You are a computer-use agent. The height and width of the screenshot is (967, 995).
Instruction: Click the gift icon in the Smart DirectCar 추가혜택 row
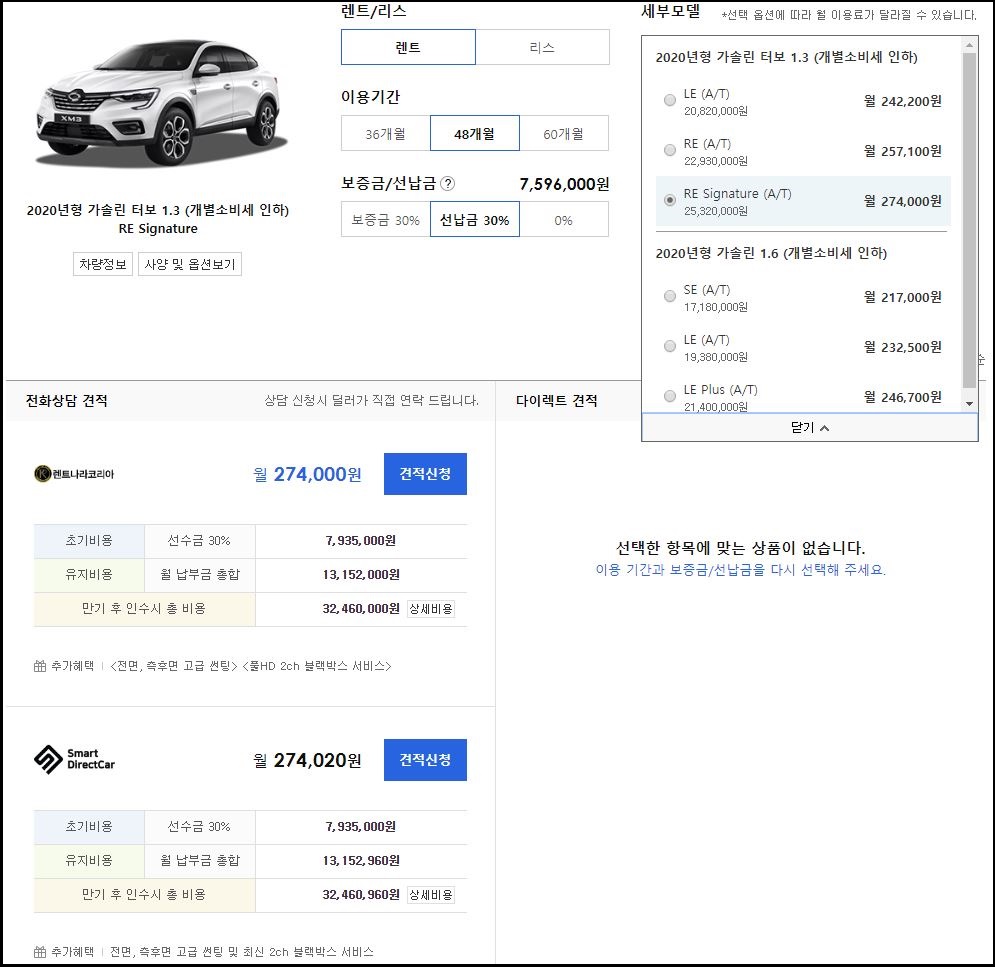40,952
